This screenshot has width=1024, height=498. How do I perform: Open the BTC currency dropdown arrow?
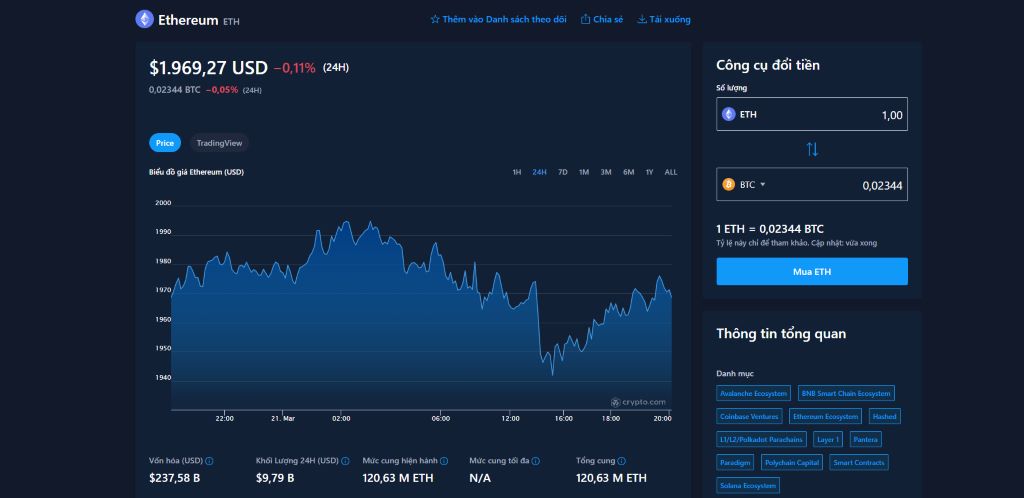click(x=762, y=185)
